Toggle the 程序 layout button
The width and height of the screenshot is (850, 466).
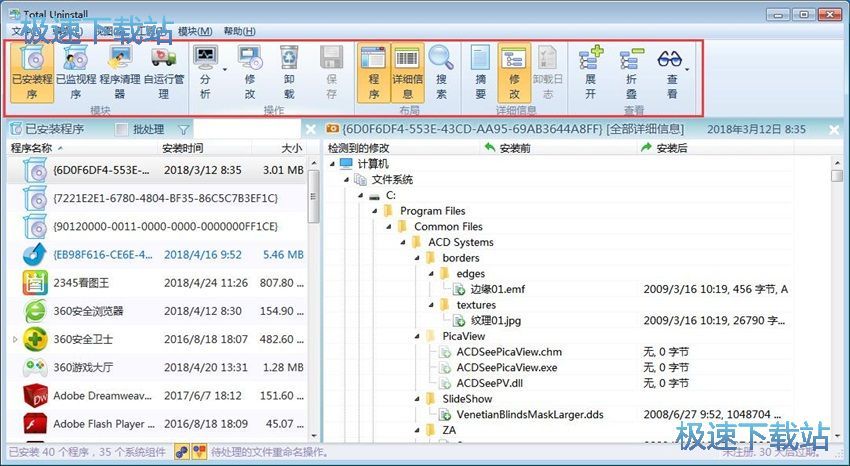click(x=374, y=73)
